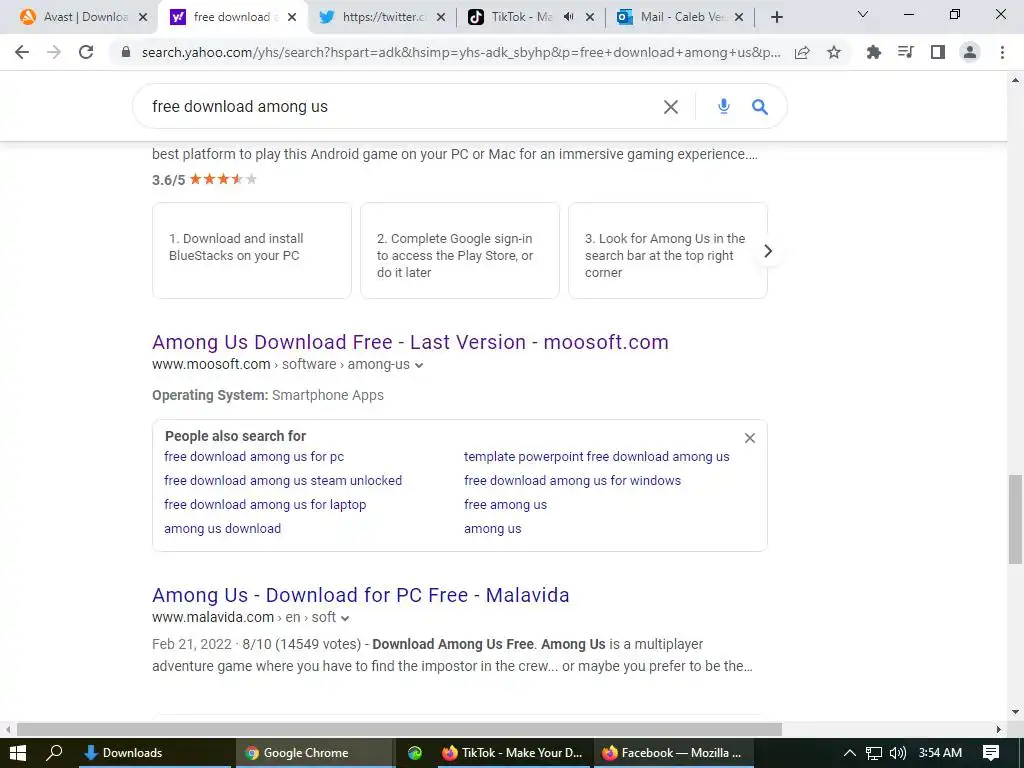Open the Extensions puzzle icon
Image resolution: width=1024 pixels, height=768 pixels.
click(x=873, y=52)
